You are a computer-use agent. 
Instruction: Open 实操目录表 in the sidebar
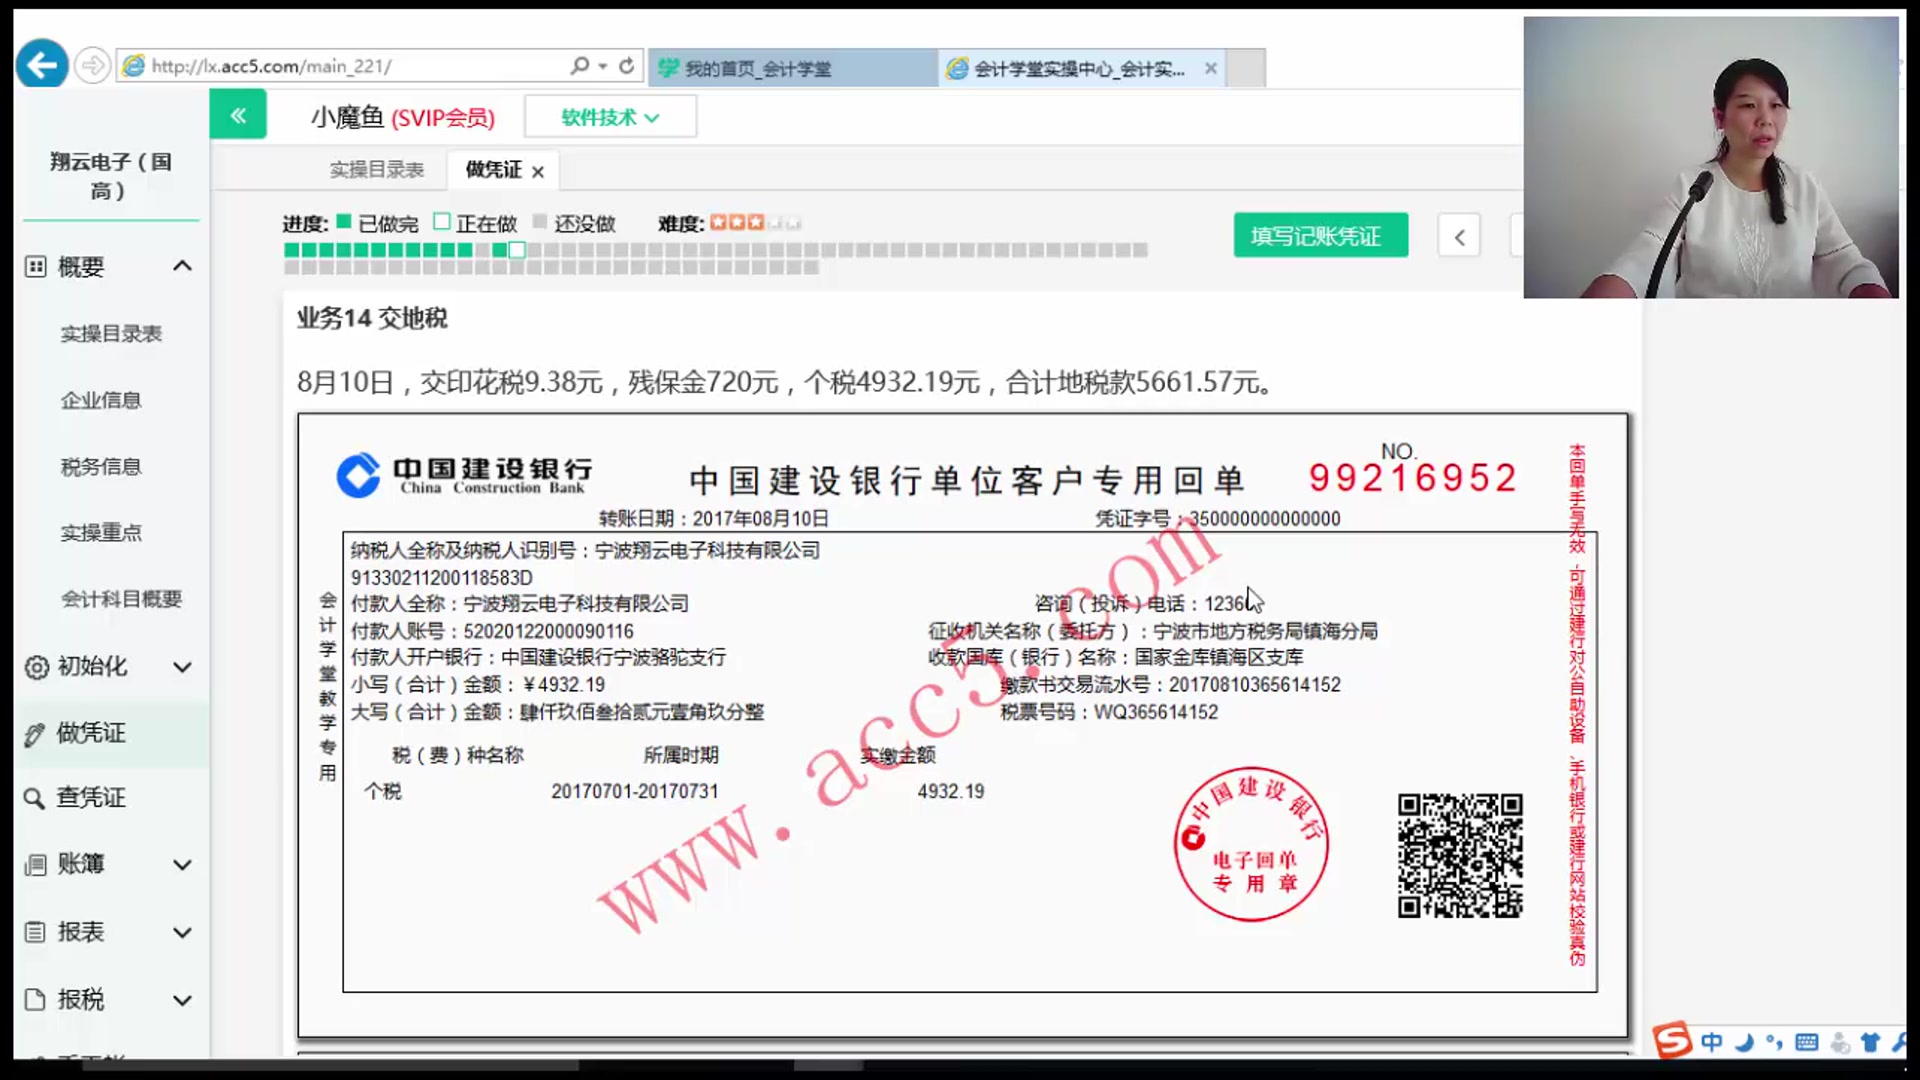point(111,334)
